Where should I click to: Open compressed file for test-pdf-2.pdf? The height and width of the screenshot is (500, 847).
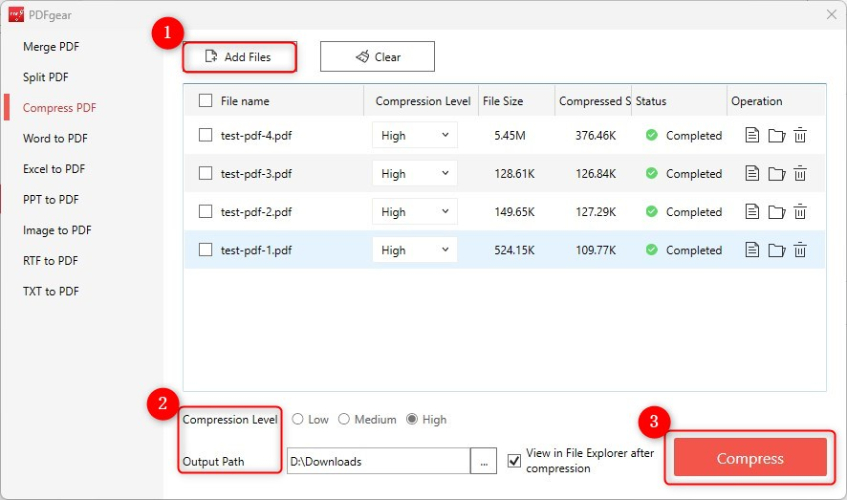click(x=752, y=212)
